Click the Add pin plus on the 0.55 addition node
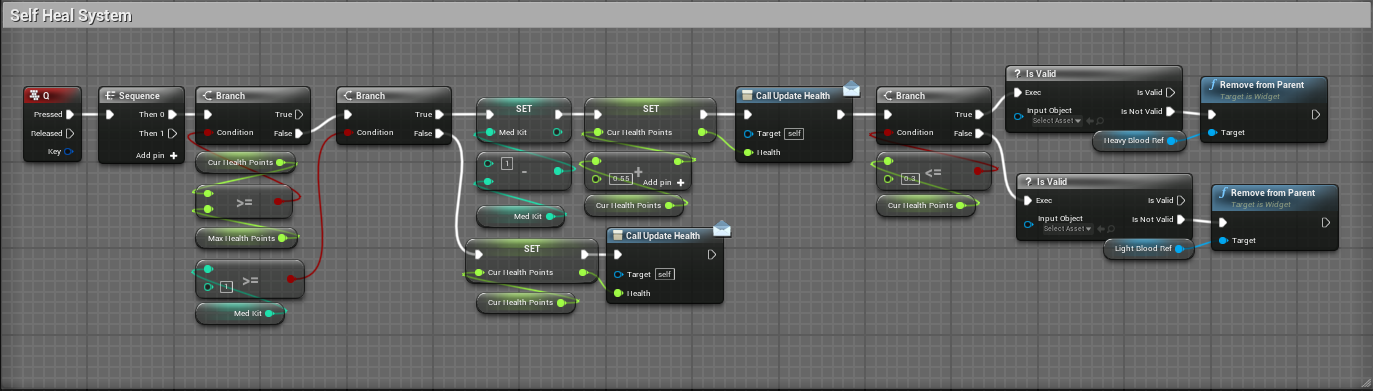Viewport: 1373px width, 391px height. pos(680,182)
